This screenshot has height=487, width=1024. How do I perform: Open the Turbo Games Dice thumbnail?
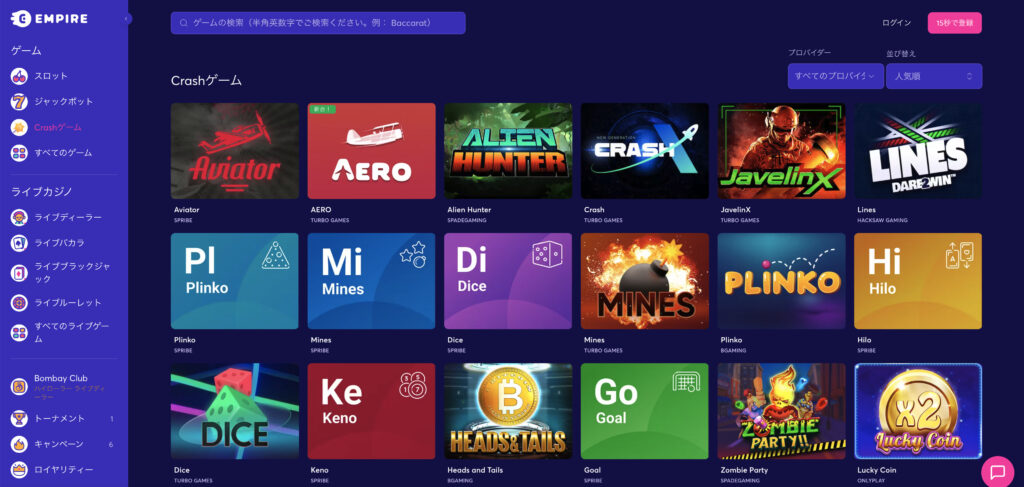coord(234,411)
